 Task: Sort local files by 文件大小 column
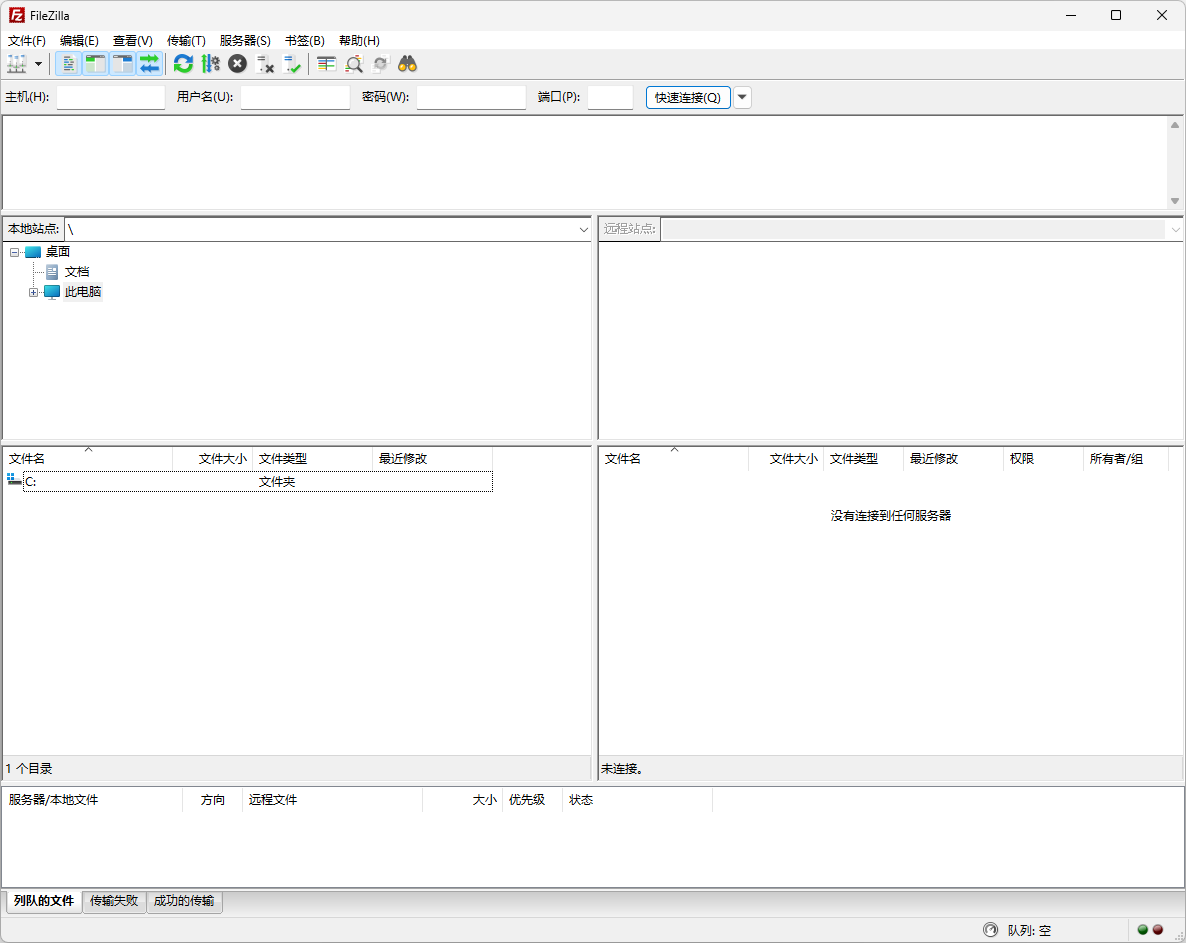pyautogui.click(x=218, y=458)
